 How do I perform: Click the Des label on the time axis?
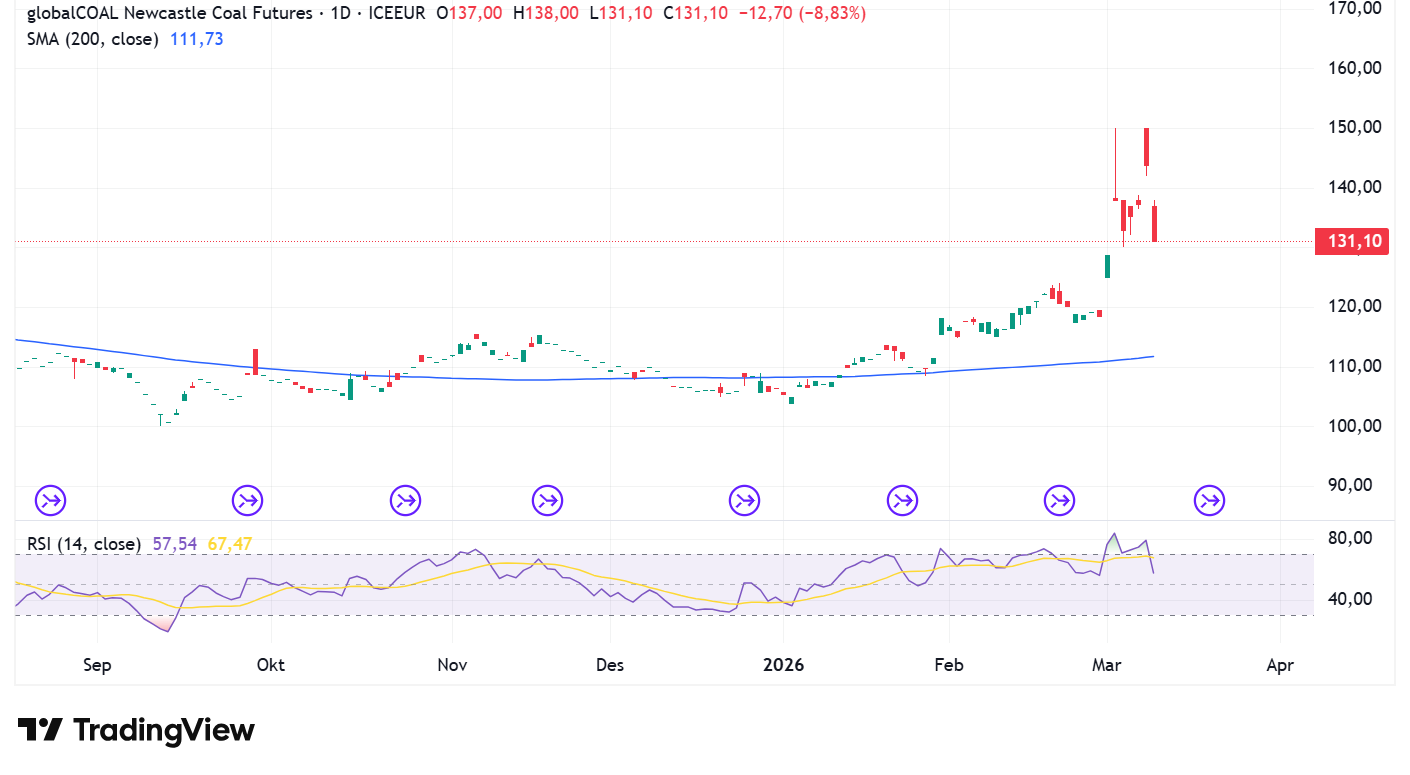tap(609, 665)
